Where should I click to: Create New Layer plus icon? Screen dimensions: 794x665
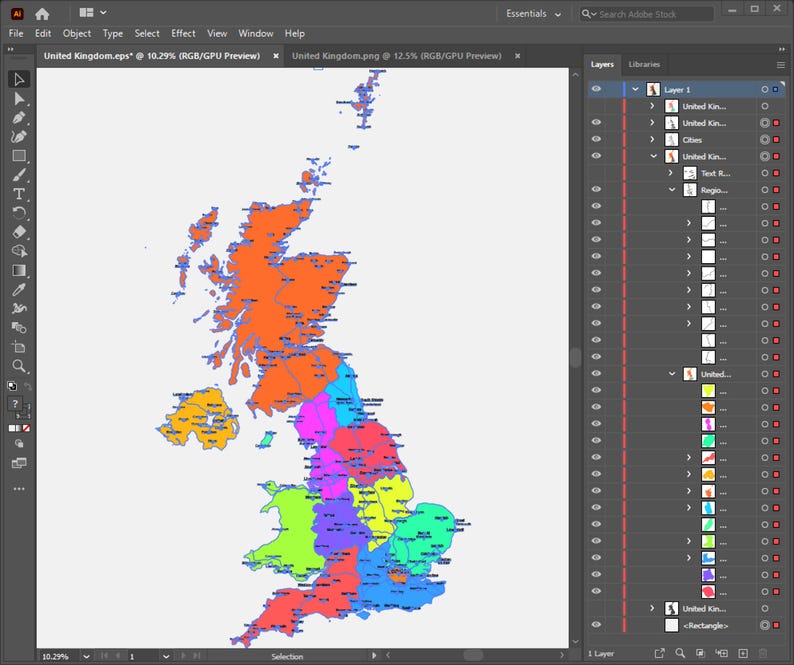(x=743, y=653)
